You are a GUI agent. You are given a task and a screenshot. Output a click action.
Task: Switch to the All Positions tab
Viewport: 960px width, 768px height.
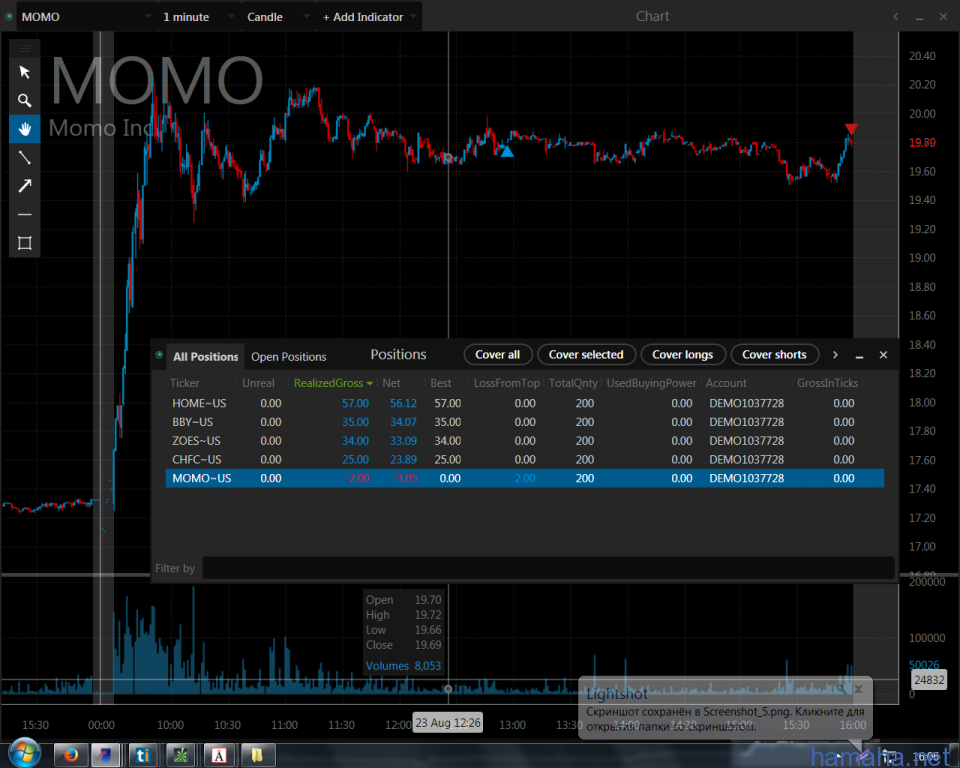tap(205, 357)
